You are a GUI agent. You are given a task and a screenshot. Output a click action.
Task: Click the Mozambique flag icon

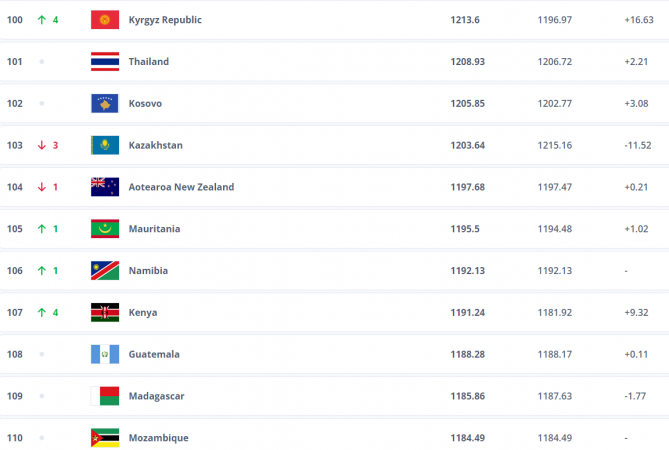click(105, 438)
